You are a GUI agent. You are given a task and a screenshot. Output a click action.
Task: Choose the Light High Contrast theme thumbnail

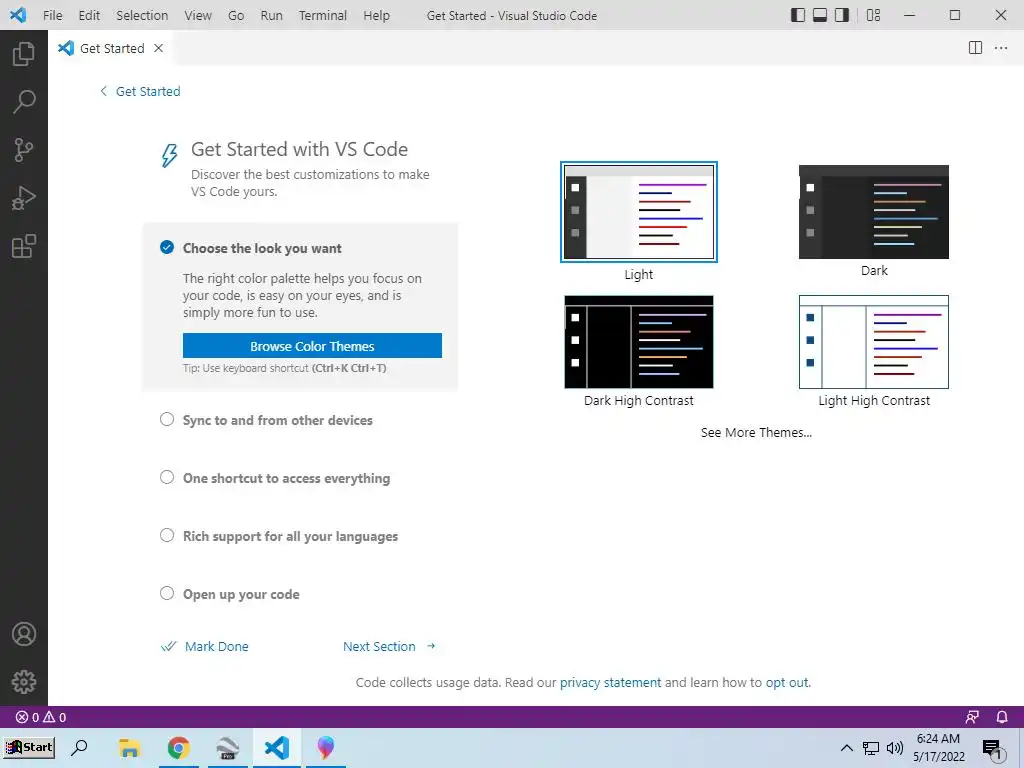point(874,342)
